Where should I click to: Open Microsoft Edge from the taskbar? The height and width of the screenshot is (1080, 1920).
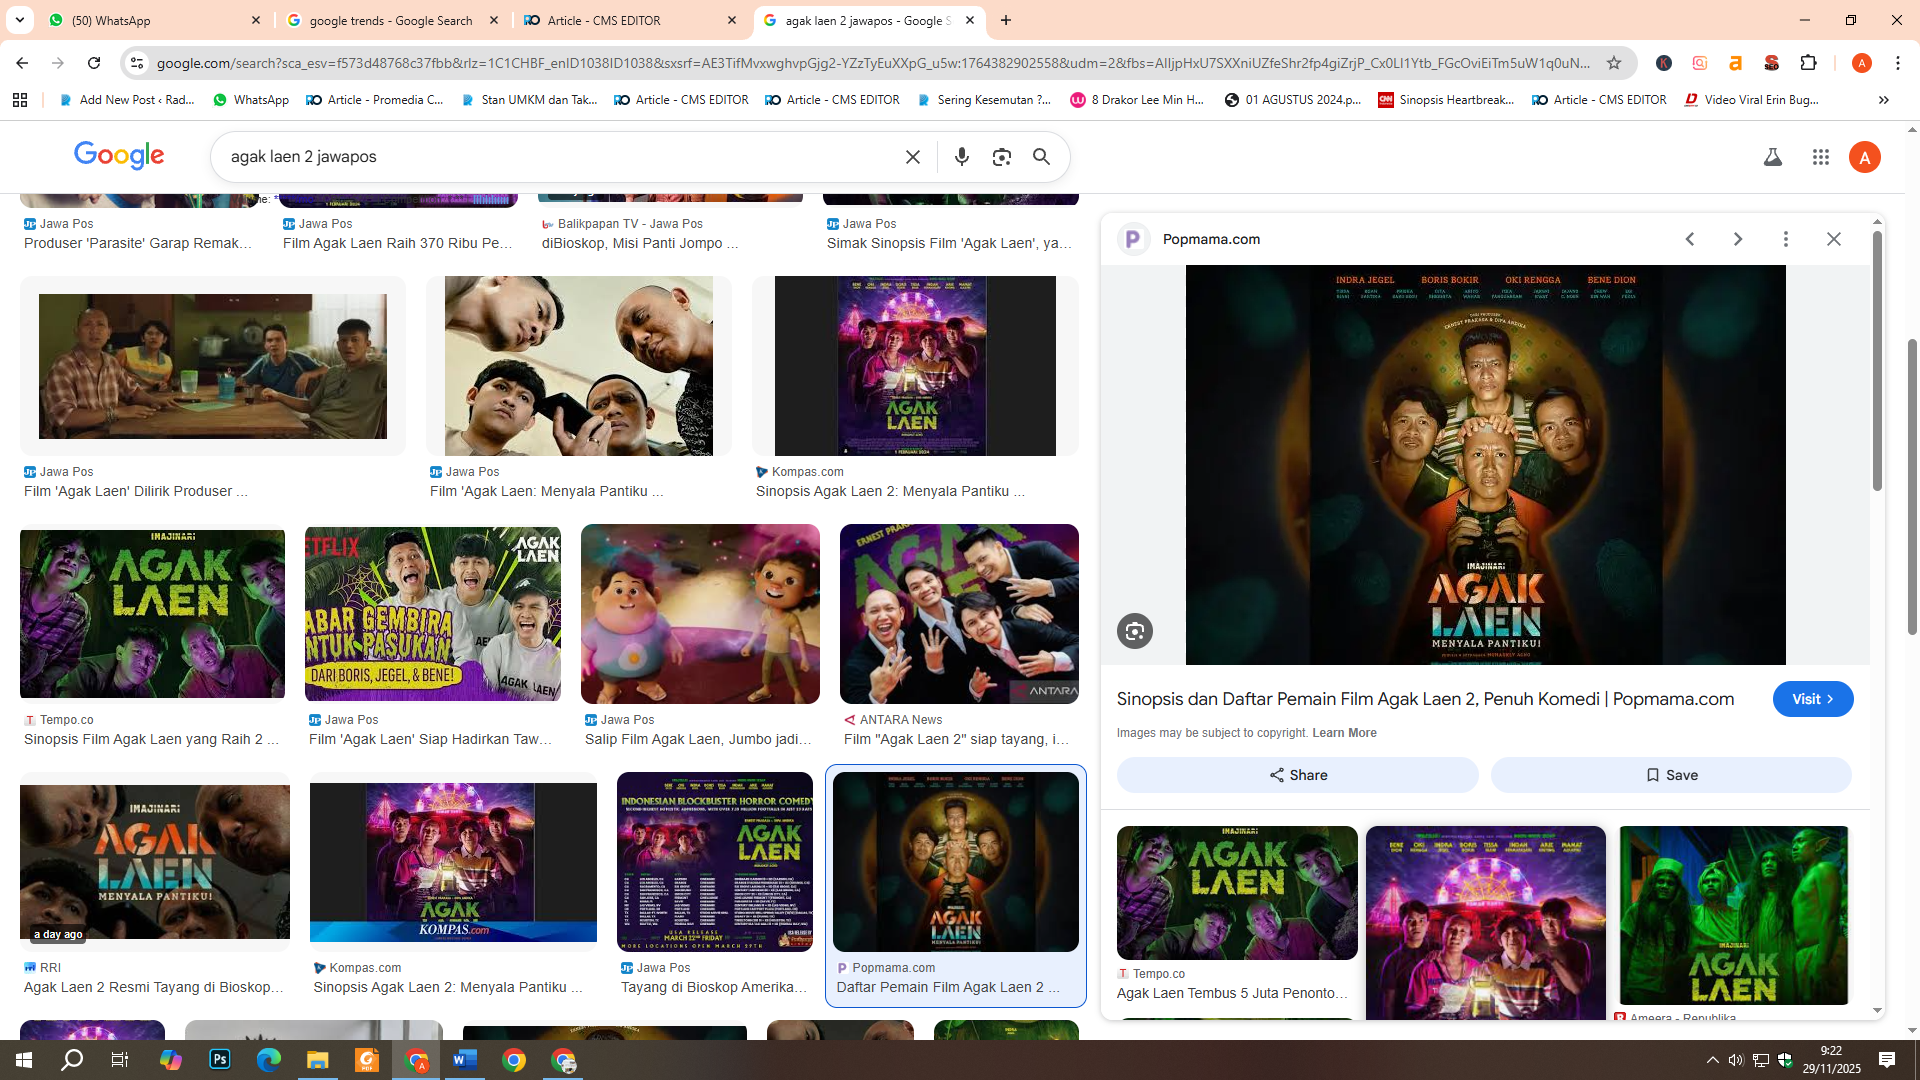269,1060
